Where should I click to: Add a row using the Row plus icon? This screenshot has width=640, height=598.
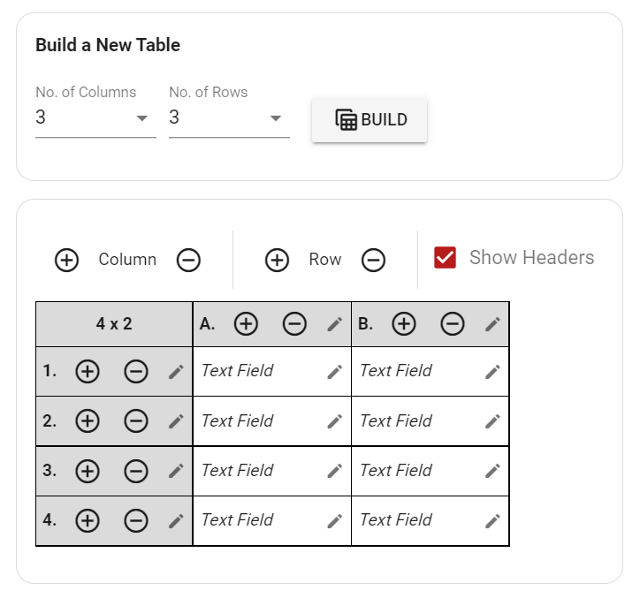click(x=277, y=260)
